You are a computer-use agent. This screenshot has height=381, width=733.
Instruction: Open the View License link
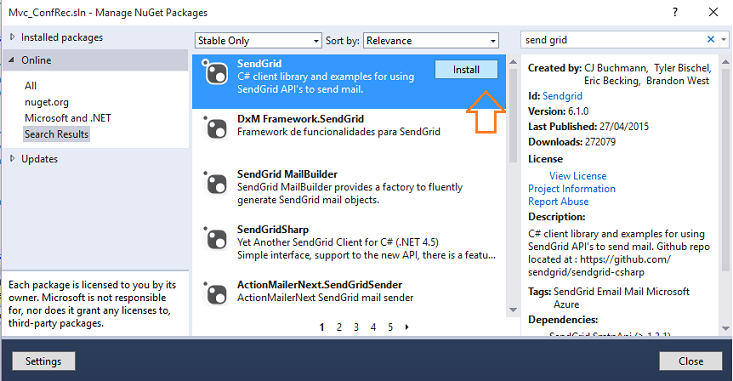578,176
